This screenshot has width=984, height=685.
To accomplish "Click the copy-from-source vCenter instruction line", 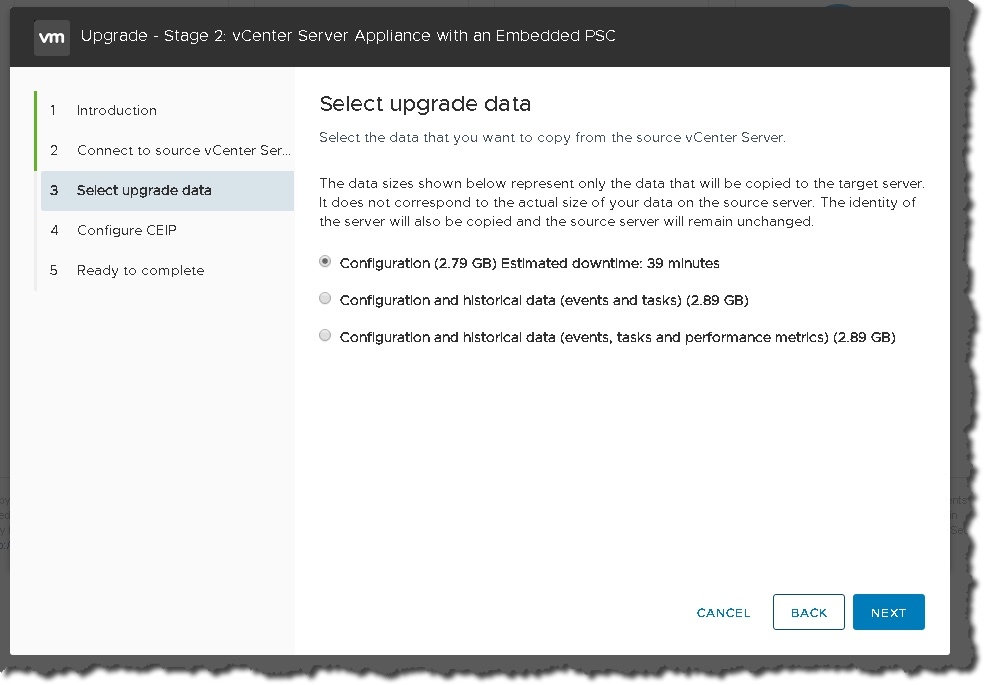I will click(552, 138).
